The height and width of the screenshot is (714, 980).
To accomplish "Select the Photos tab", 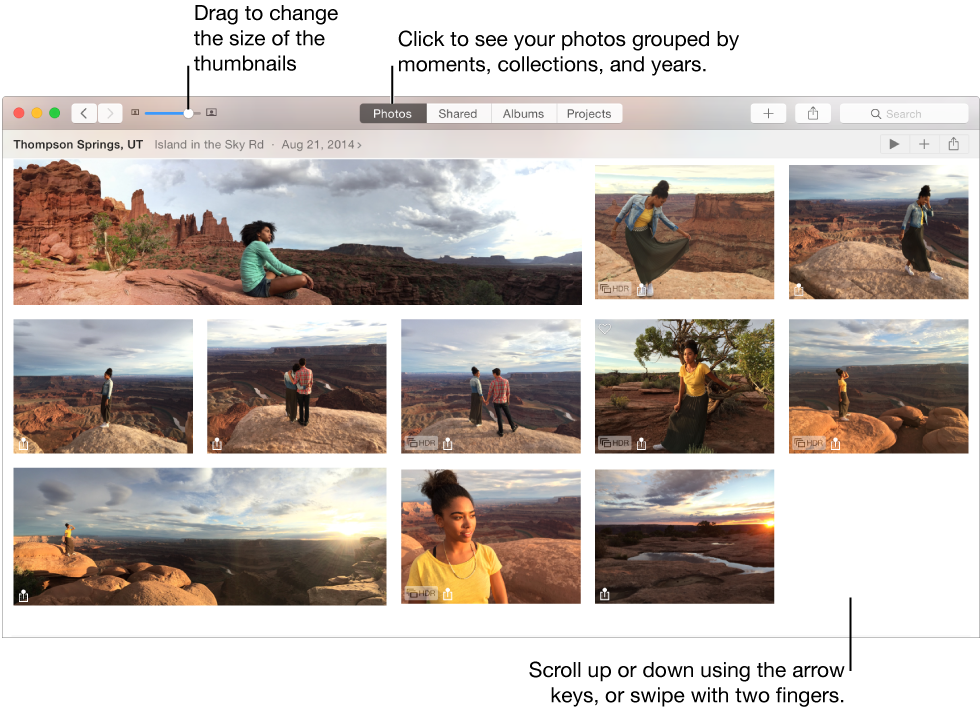I will [x=392, y=113].
